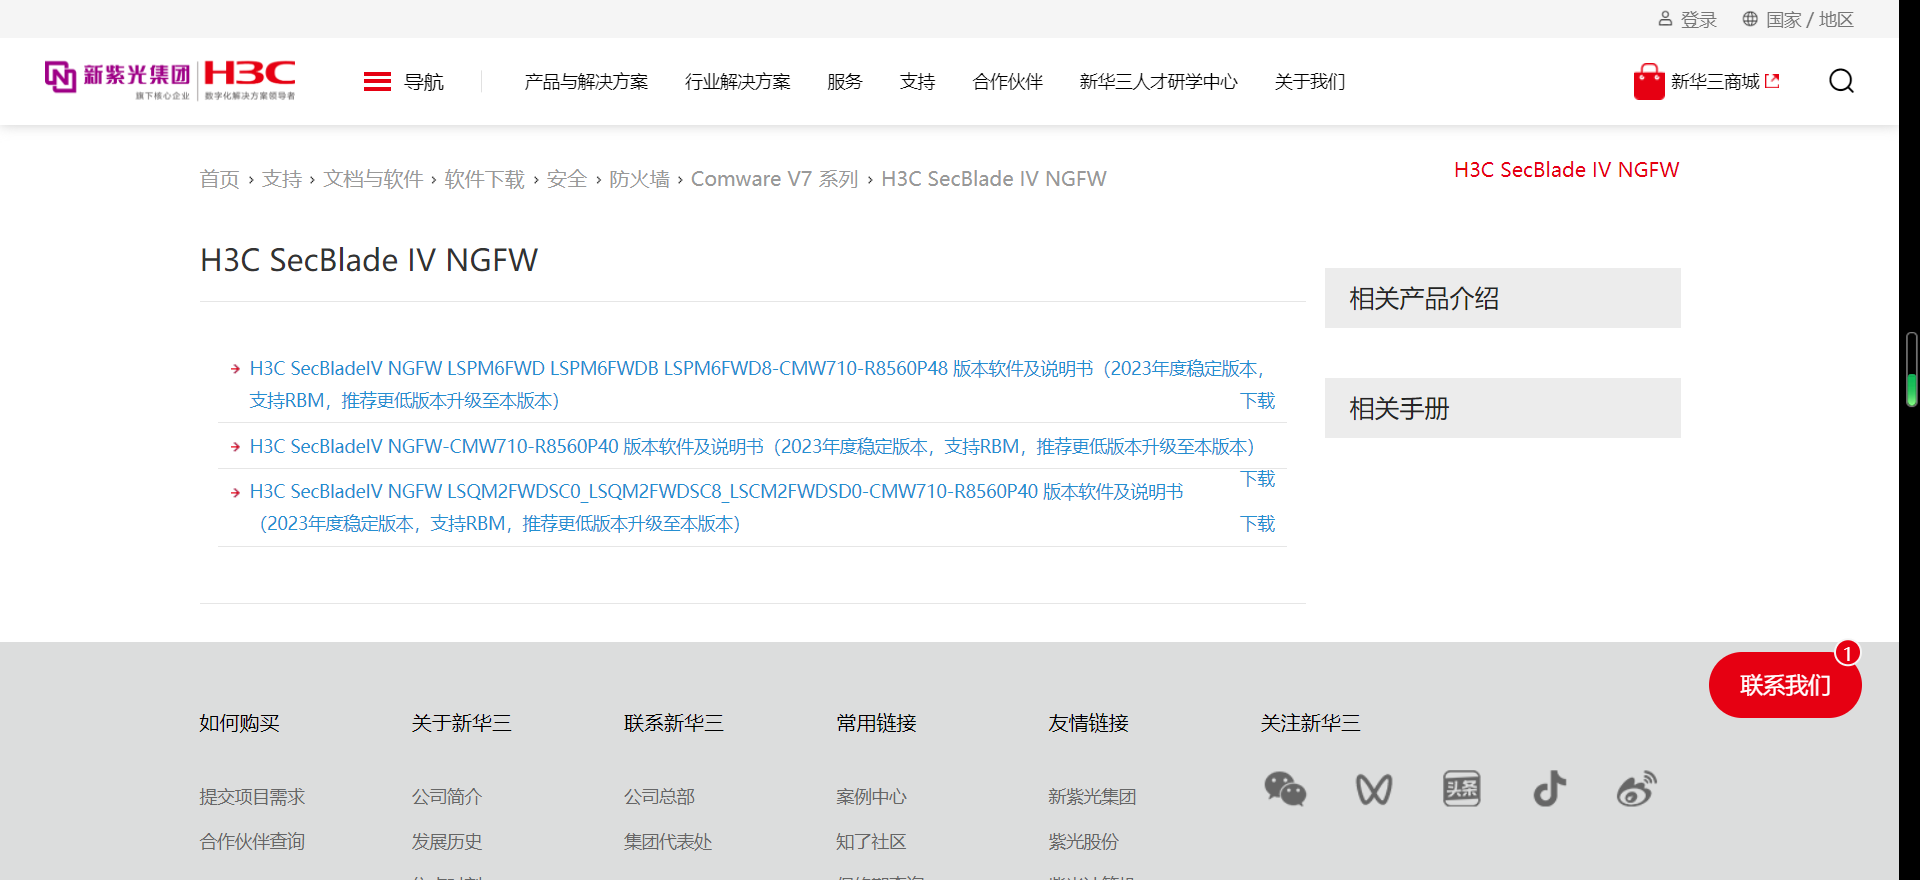Image resolution: width=1920 pixels, height=880 pixels.
Task: Open LSQM2FWDSC0 R8560P40 software link
Action: [x=716, y=508]
